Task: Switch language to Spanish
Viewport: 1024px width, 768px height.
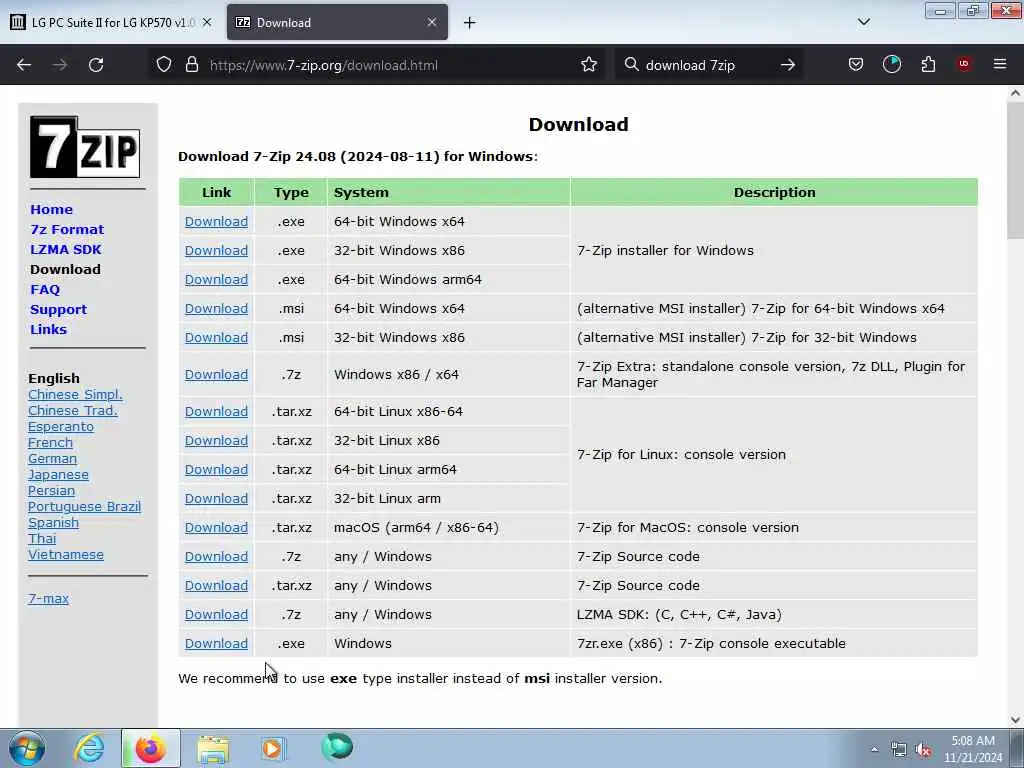Action: pyautogui.click(x=54, y=522)
